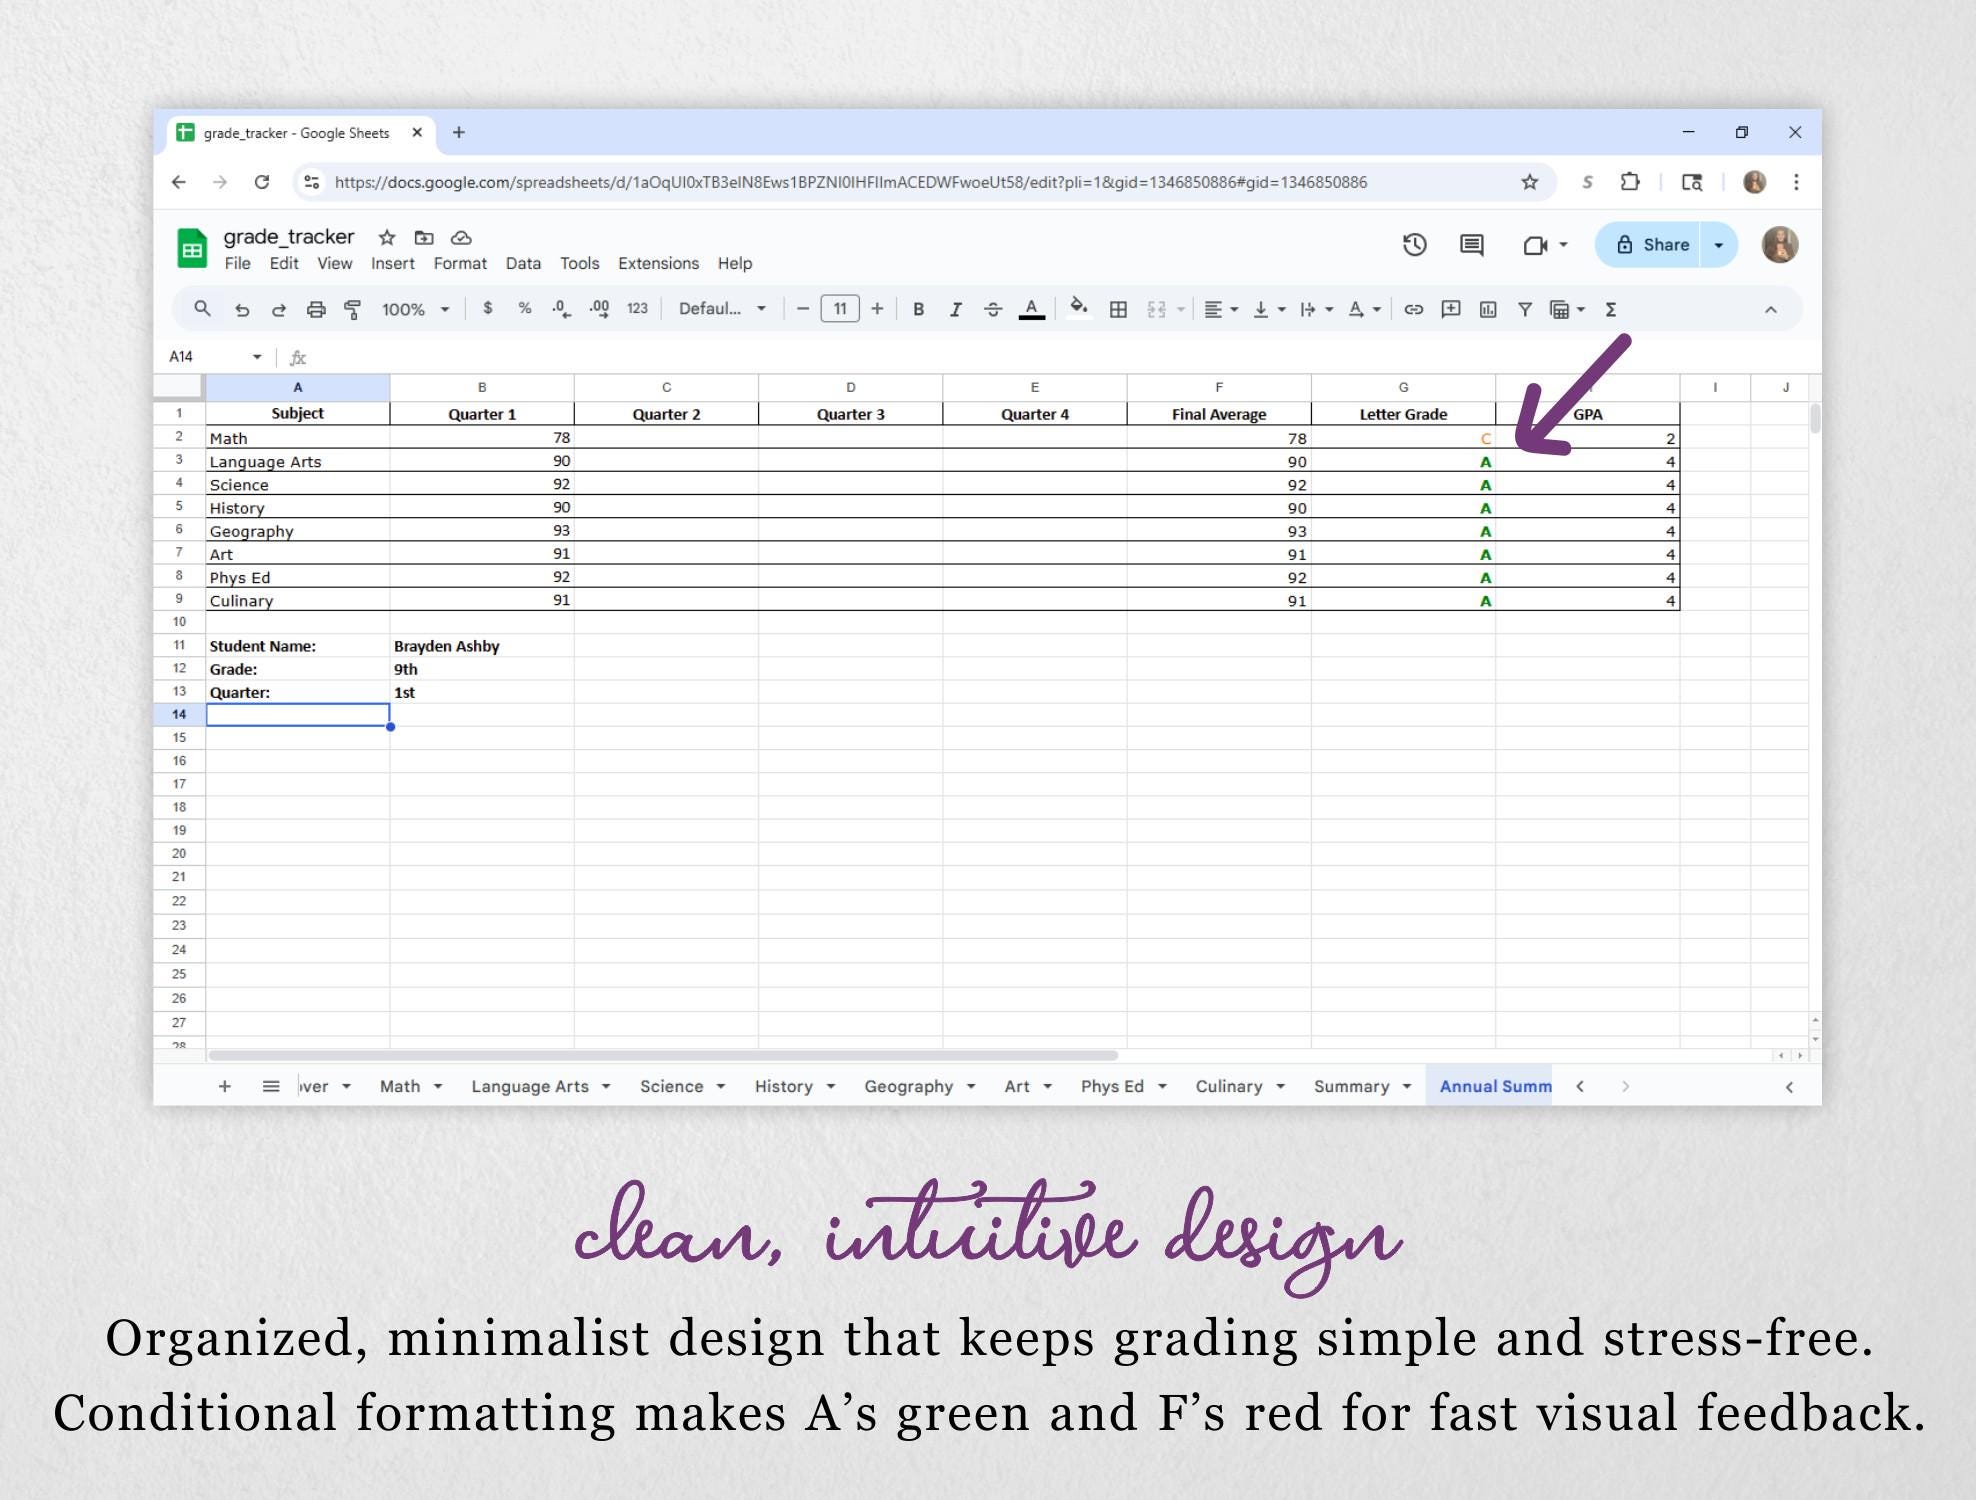Viewport: 1976px width, 1500px height.
Task: Increase decimal places
Action: (x=599, y=309)
